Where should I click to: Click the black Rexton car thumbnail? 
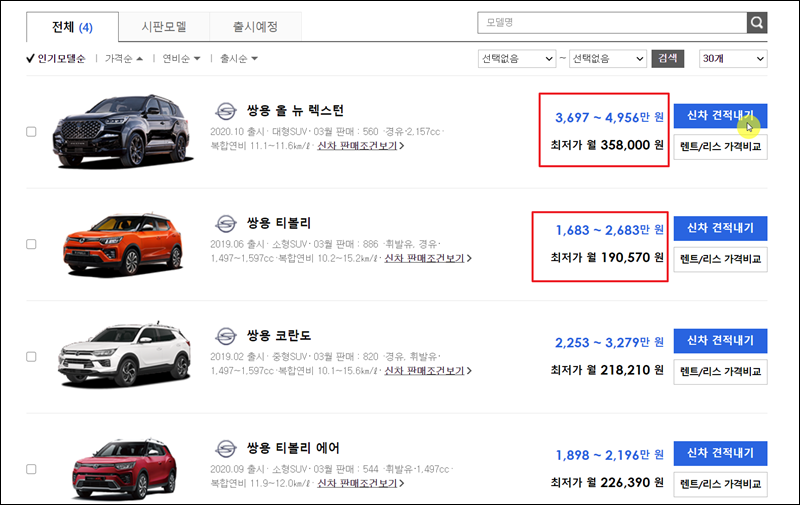click(123, 131)
